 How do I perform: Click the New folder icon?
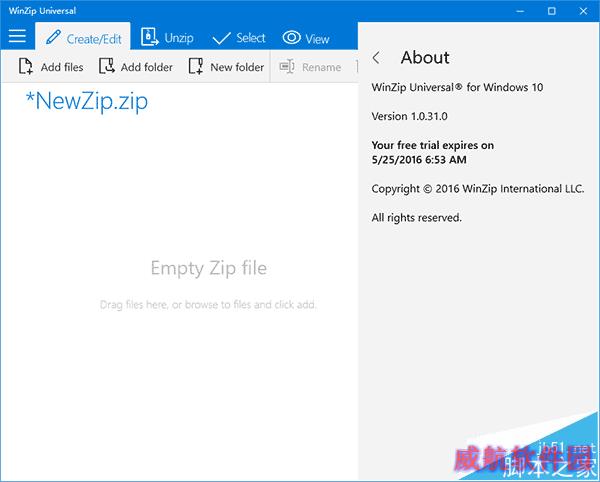tap(196, 66)
